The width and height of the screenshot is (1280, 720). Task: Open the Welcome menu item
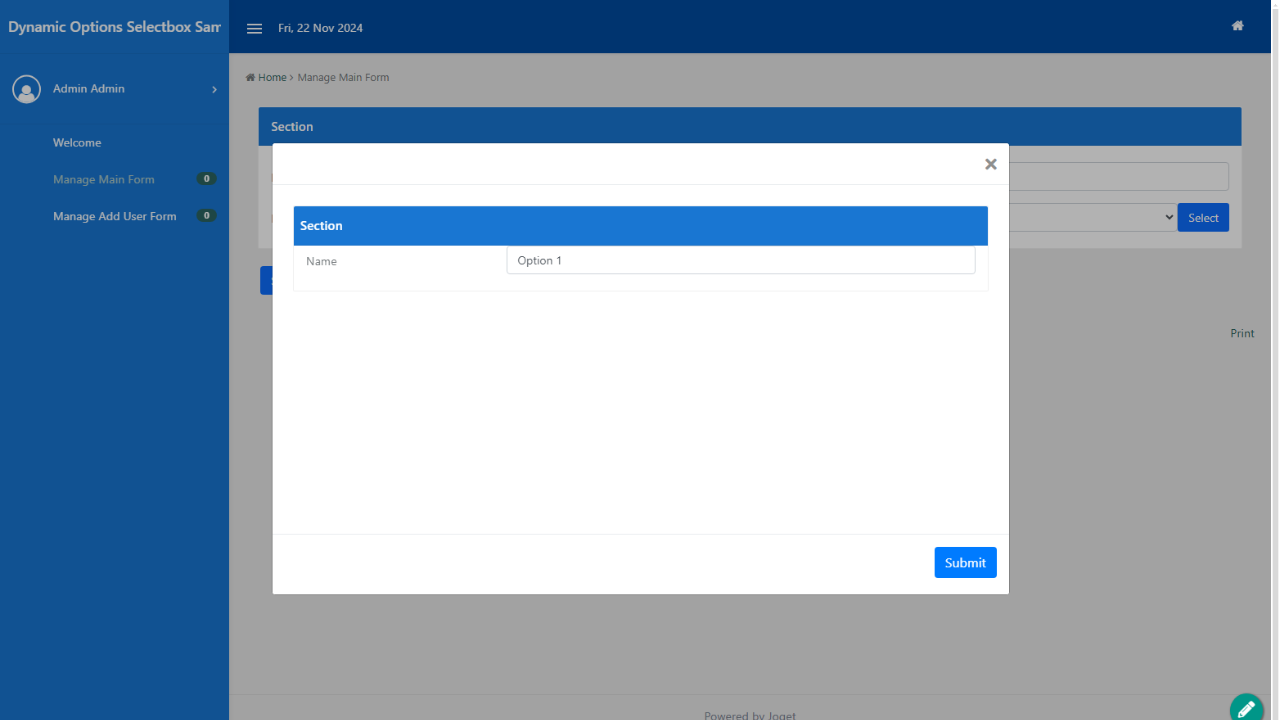point(77,143)
